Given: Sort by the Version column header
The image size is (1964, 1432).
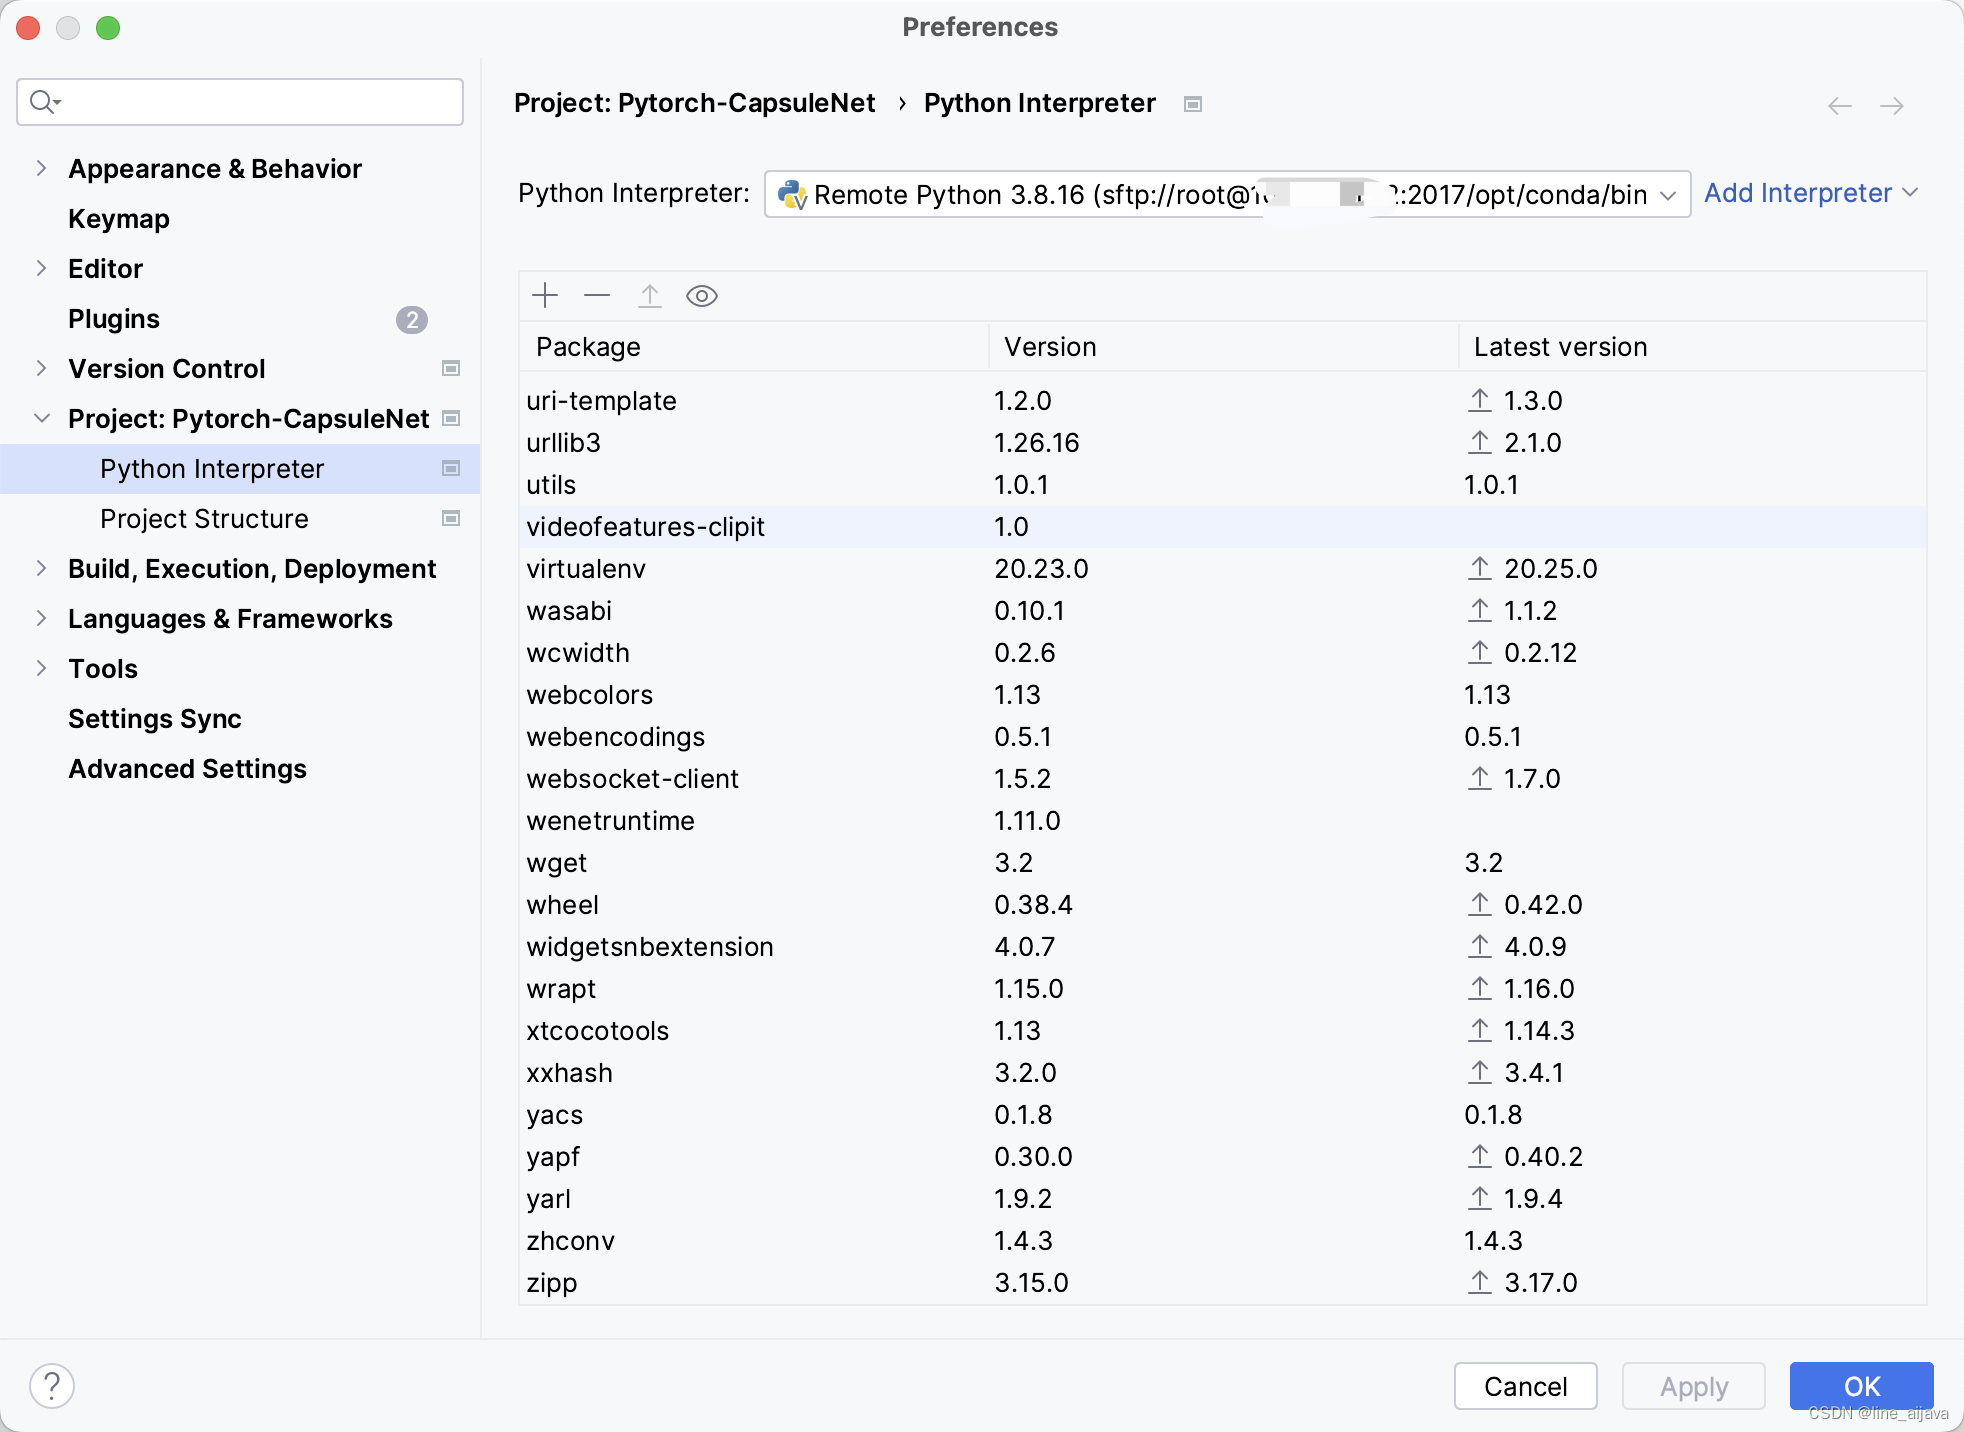Looking at the screenshot, I should pos(1224,347).
